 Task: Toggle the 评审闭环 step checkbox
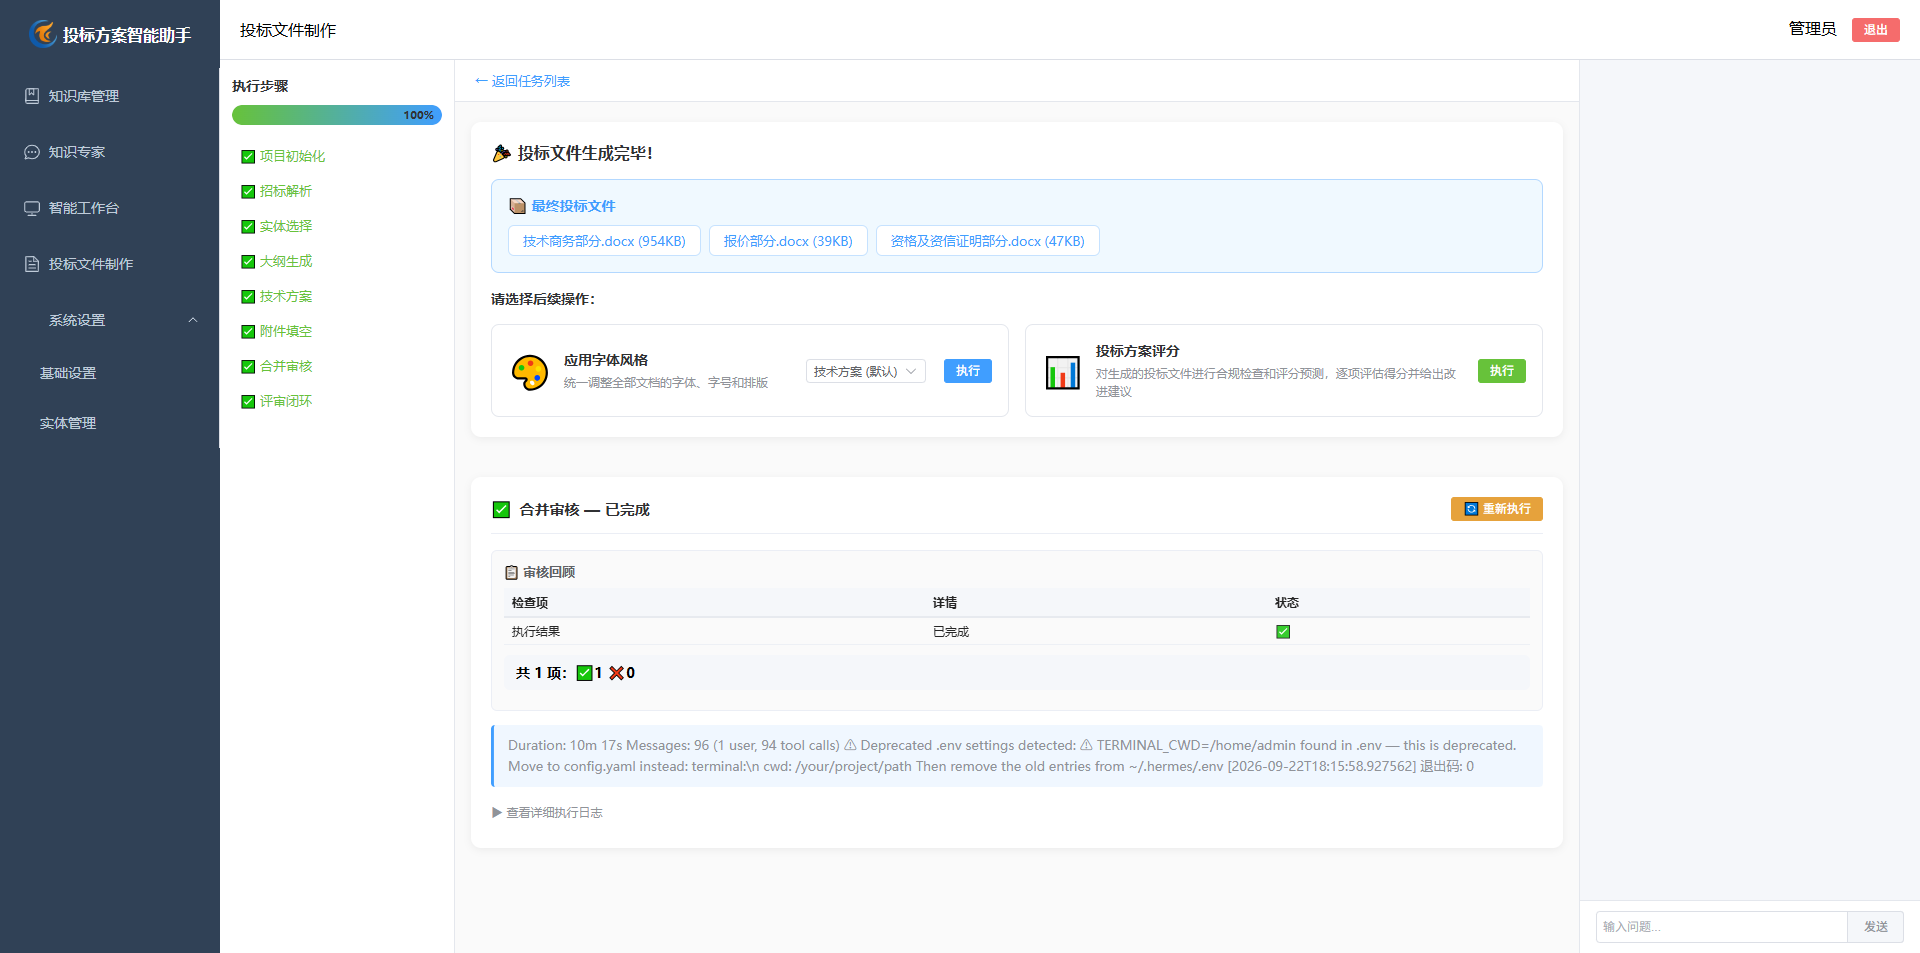pos(248,402)
